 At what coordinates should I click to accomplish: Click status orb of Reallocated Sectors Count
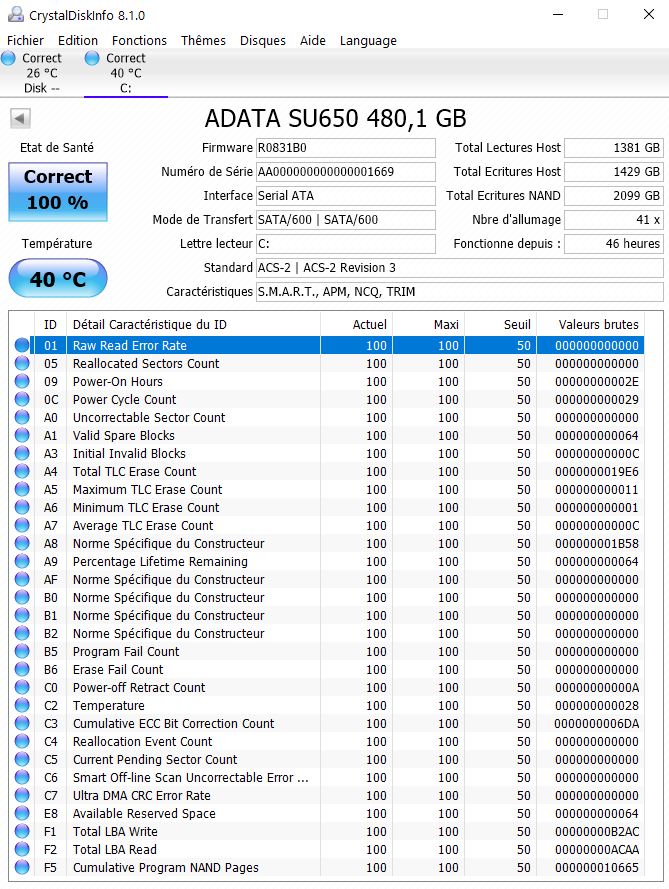(22, 363)
